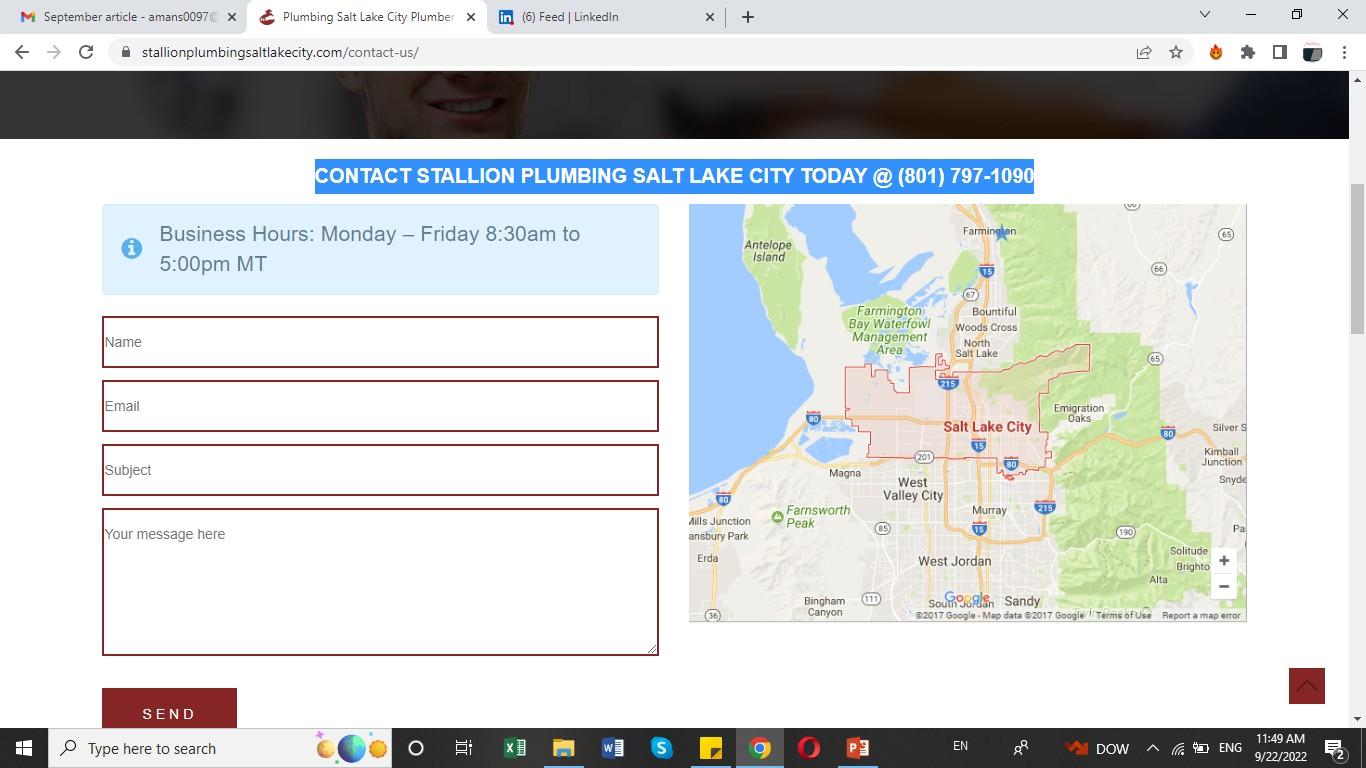Close the LinkedIn Feed tab
The image size is (1366, 768).
[710, 17]
